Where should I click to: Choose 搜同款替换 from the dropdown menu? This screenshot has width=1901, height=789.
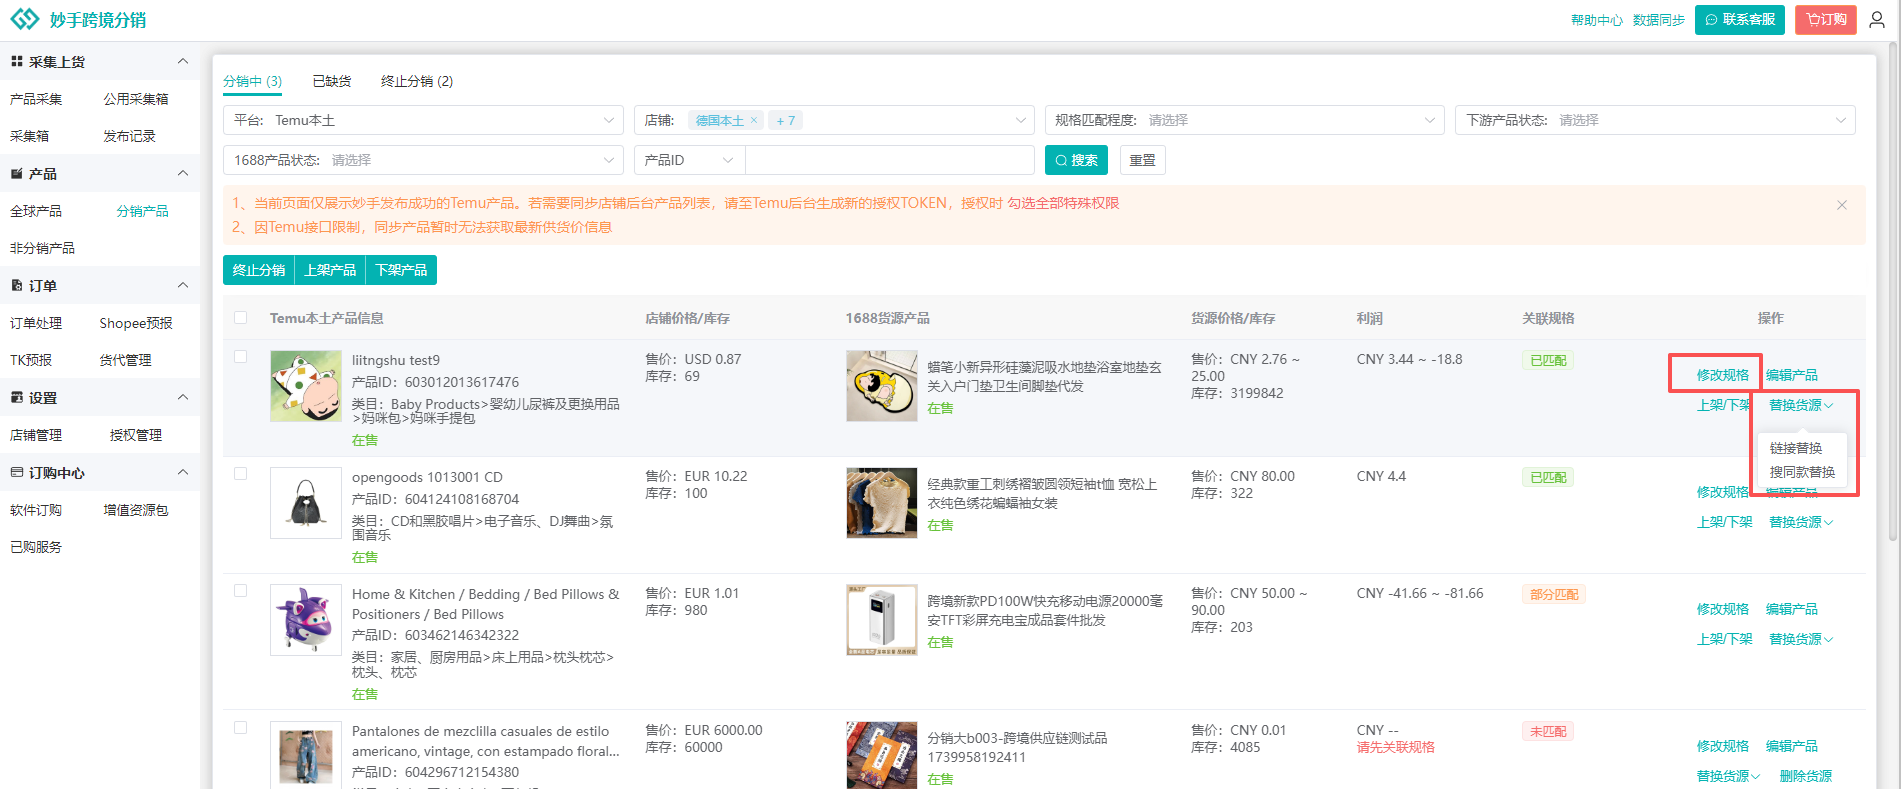1802,472
